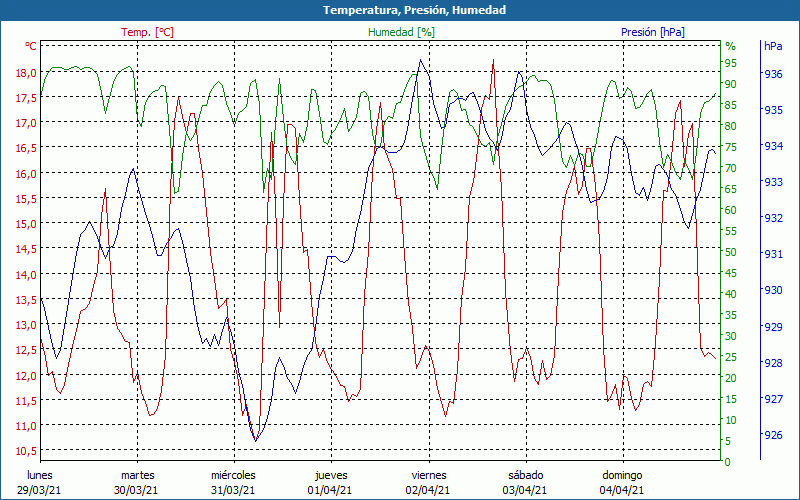The width and height of the screenshot is (800, 500).
Task: Click the '14,0' temperature axis value
Action: (x=27, y=274)
